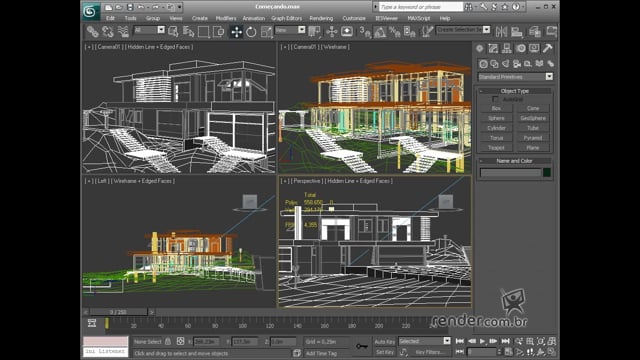Click the Cylinder primitive button
Image resolution: width=640 pixels, height=360 pixels.
point(496,128)
